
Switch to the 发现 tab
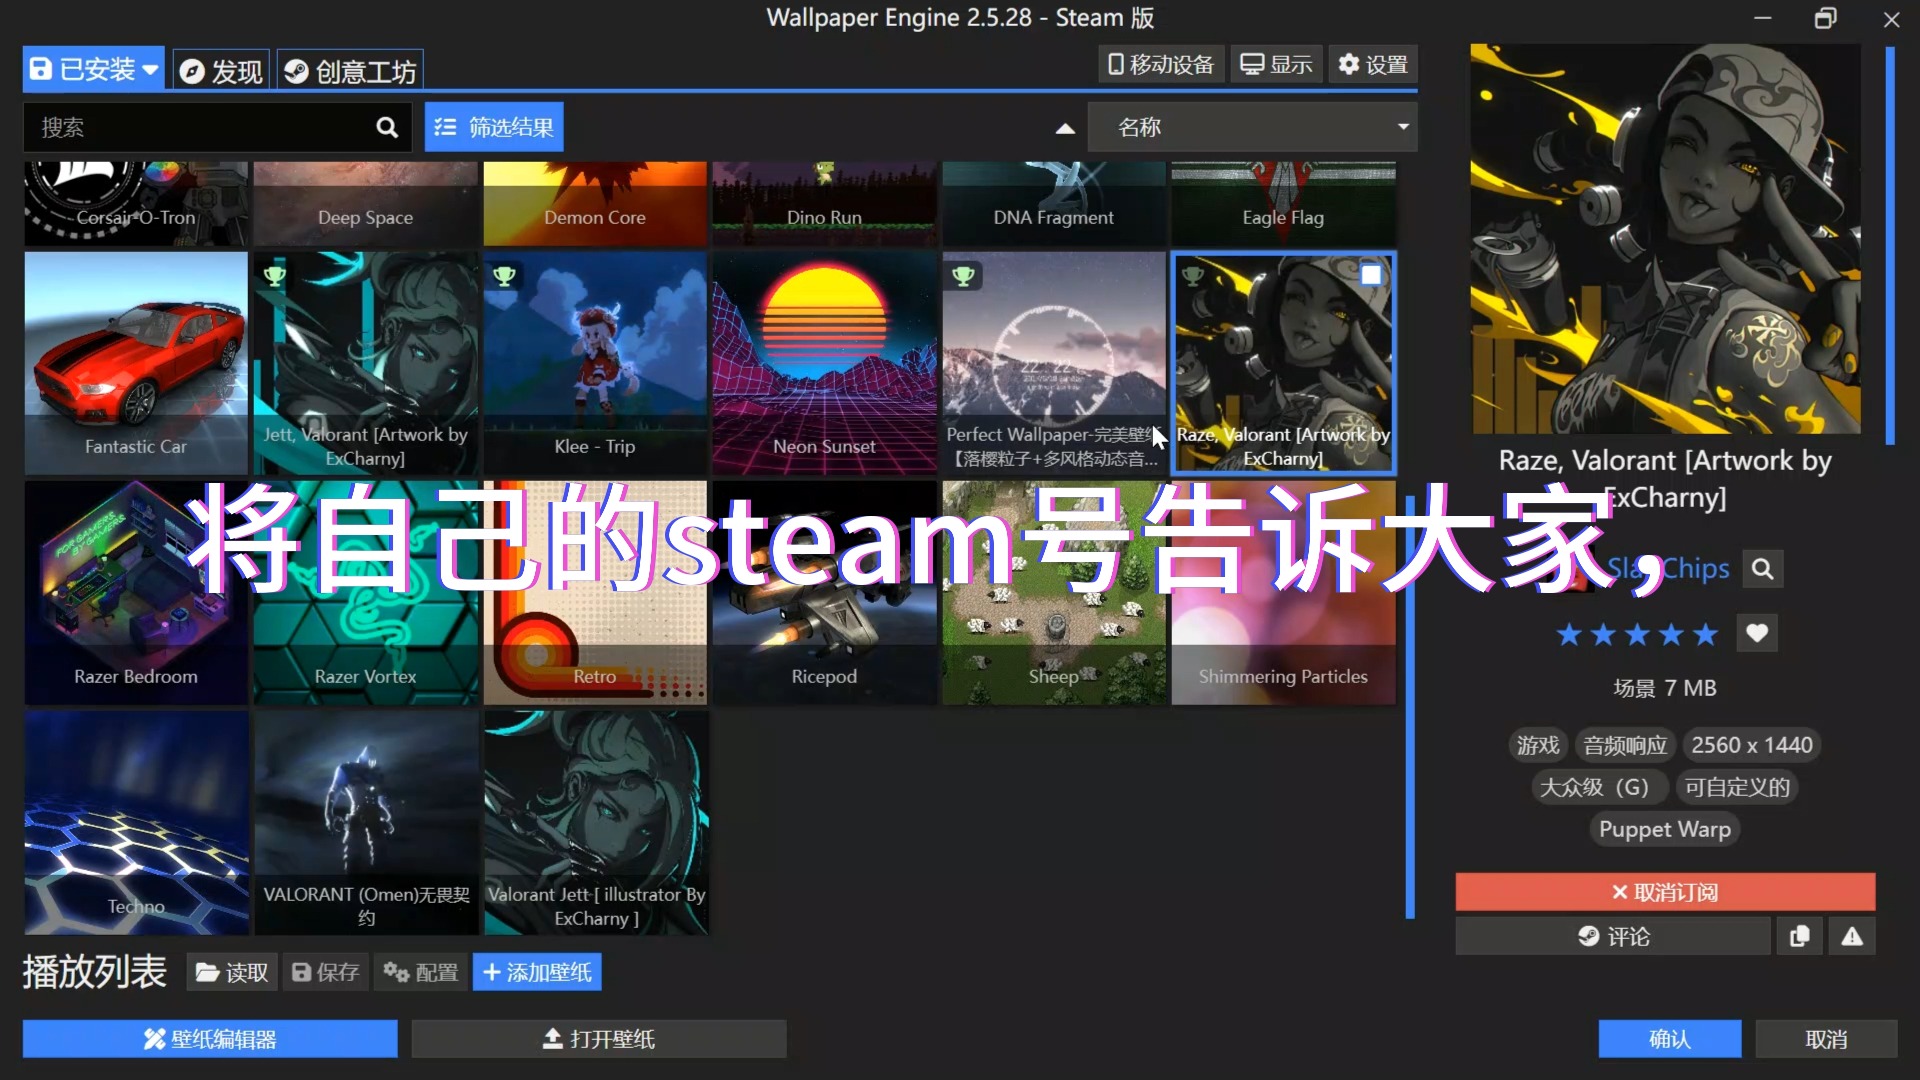[x=221, y=71]
